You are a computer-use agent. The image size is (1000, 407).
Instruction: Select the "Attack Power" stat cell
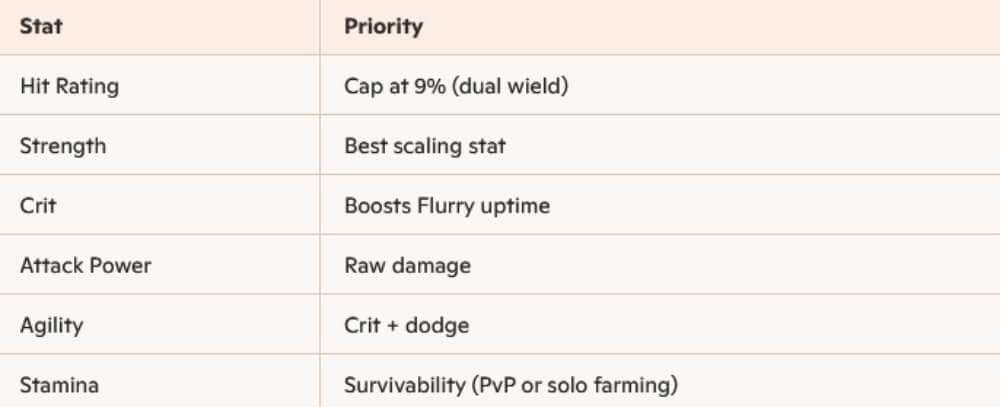(85, 266)
